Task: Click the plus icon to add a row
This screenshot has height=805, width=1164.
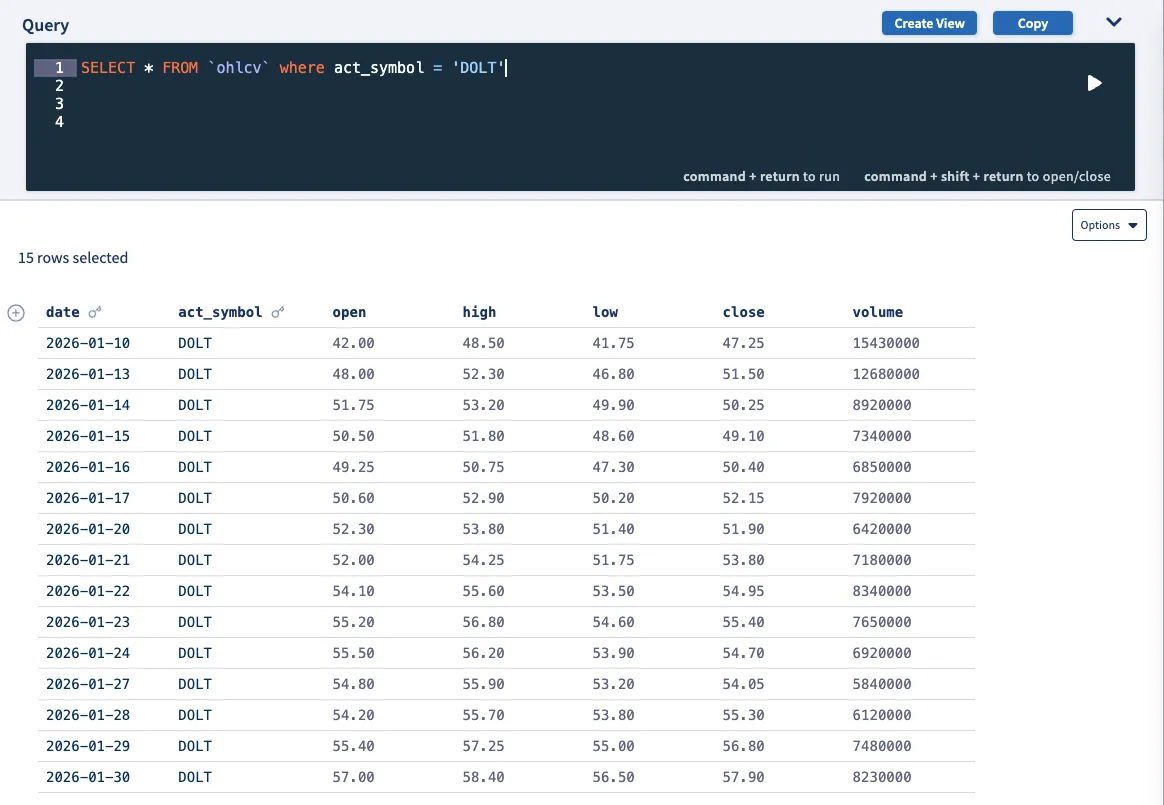Action: [x=15, y=312]
